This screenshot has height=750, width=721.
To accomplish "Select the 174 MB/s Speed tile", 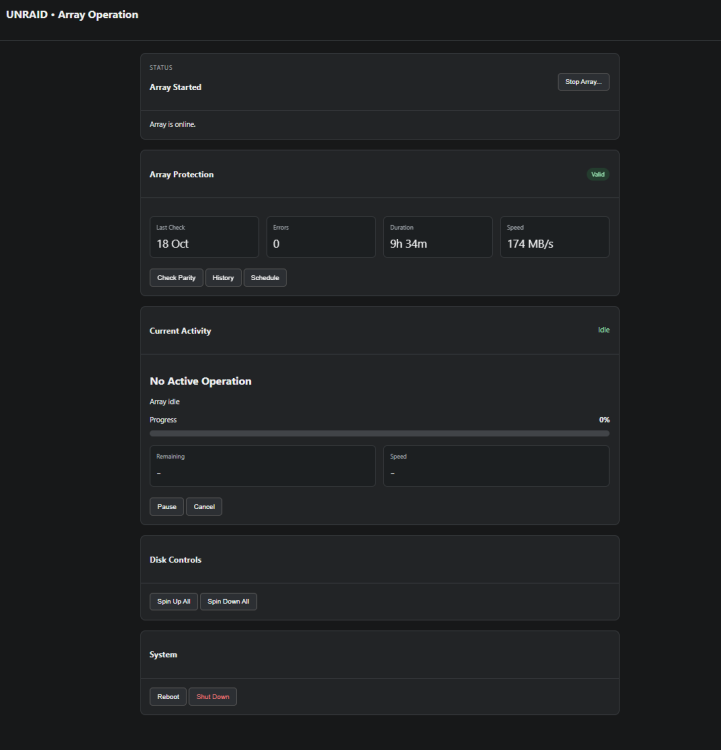I will 555,237.
